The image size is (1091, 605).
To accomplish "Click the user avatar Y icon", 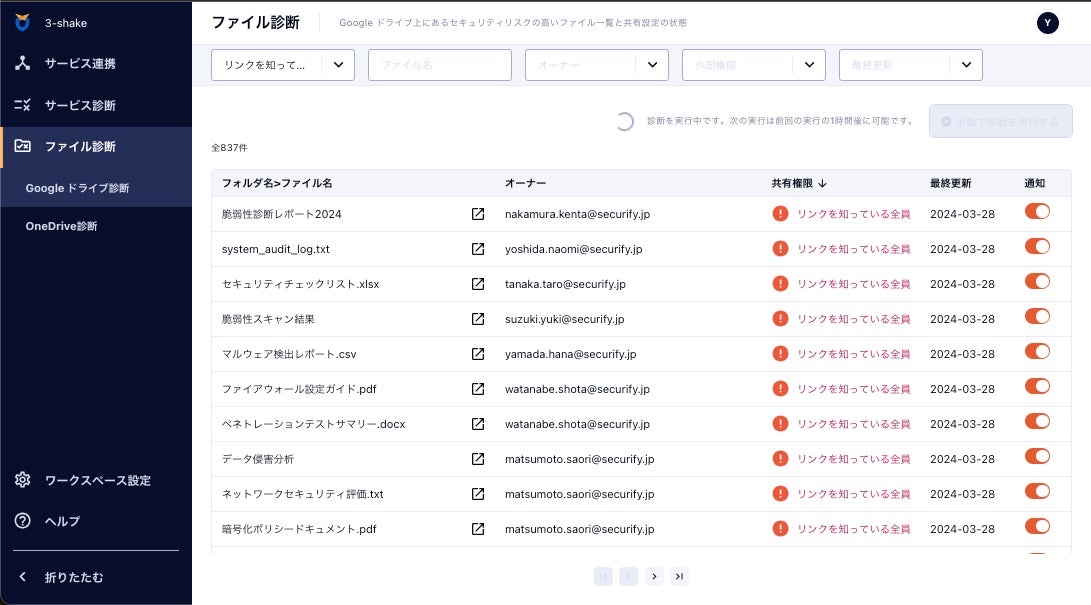I will 1048,23.
